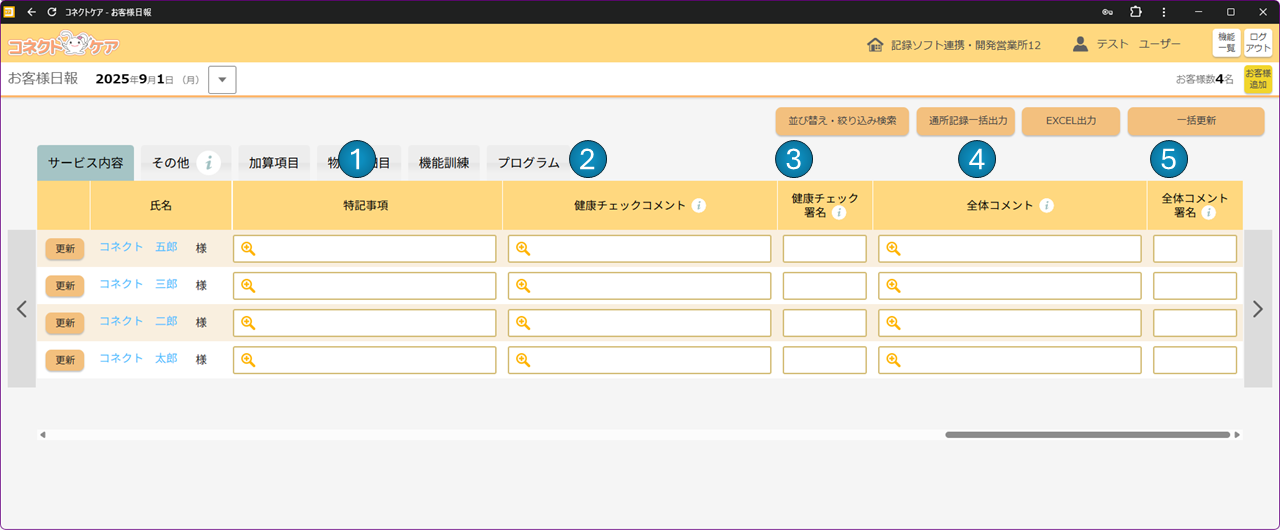Viewport: 1280px width, 530px height.
Task: Switch to the 加算項目 tab
Action: (274, 163)
